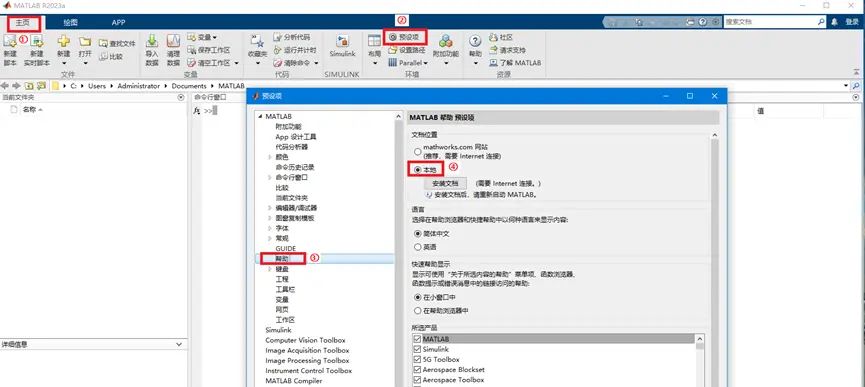The image size is (865, 387).
Task: Click the 名称 column header
Action: pos(32,110)
